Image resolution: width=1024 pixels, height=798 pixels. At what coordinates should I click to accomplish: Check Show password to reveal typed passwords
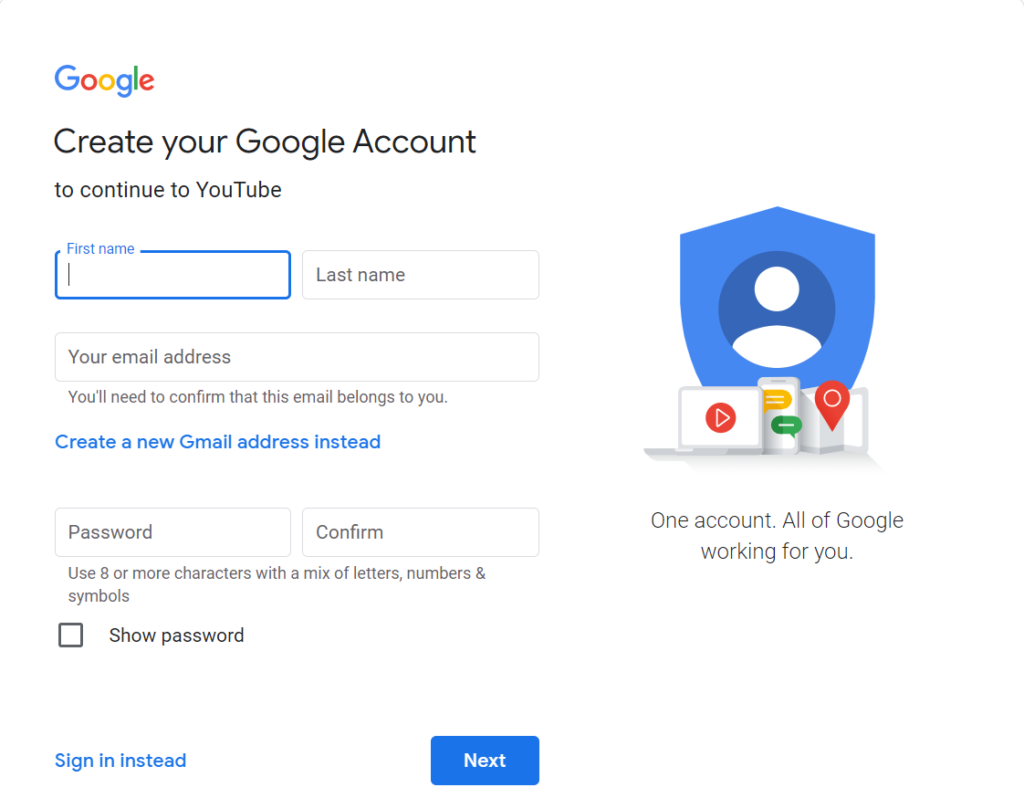pos(70,635)
